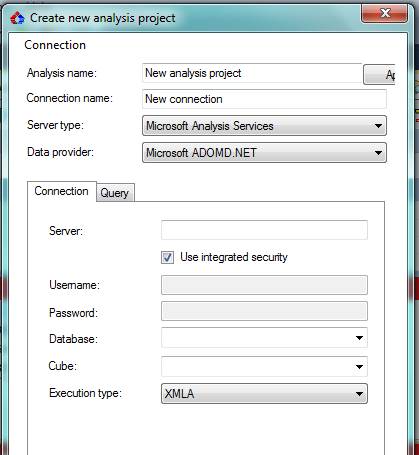
Task: Click the Server input field
Action: (x=264, y=230)
